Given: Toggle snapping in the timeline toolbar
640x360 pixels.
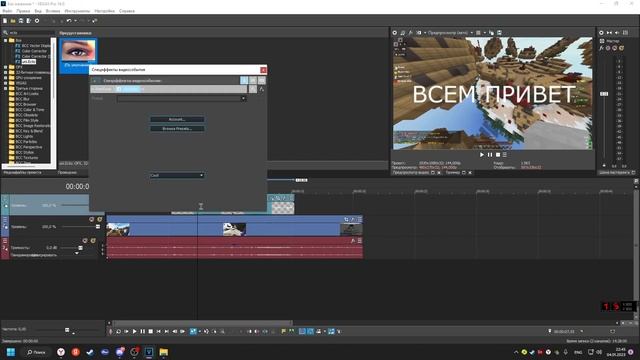Looking at the screenshot, I should 302,331.
